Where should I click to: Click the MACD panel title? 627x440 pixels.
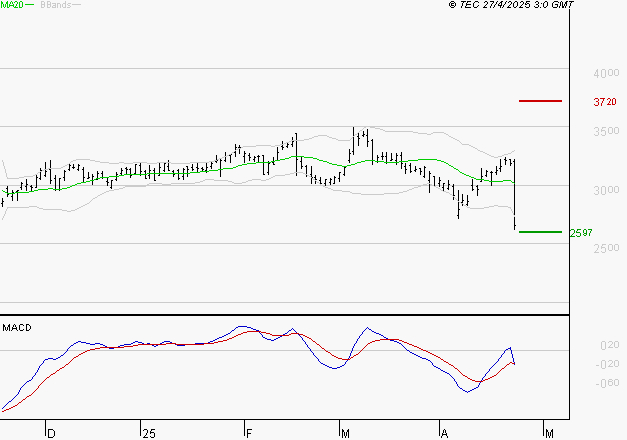point(17,328)
